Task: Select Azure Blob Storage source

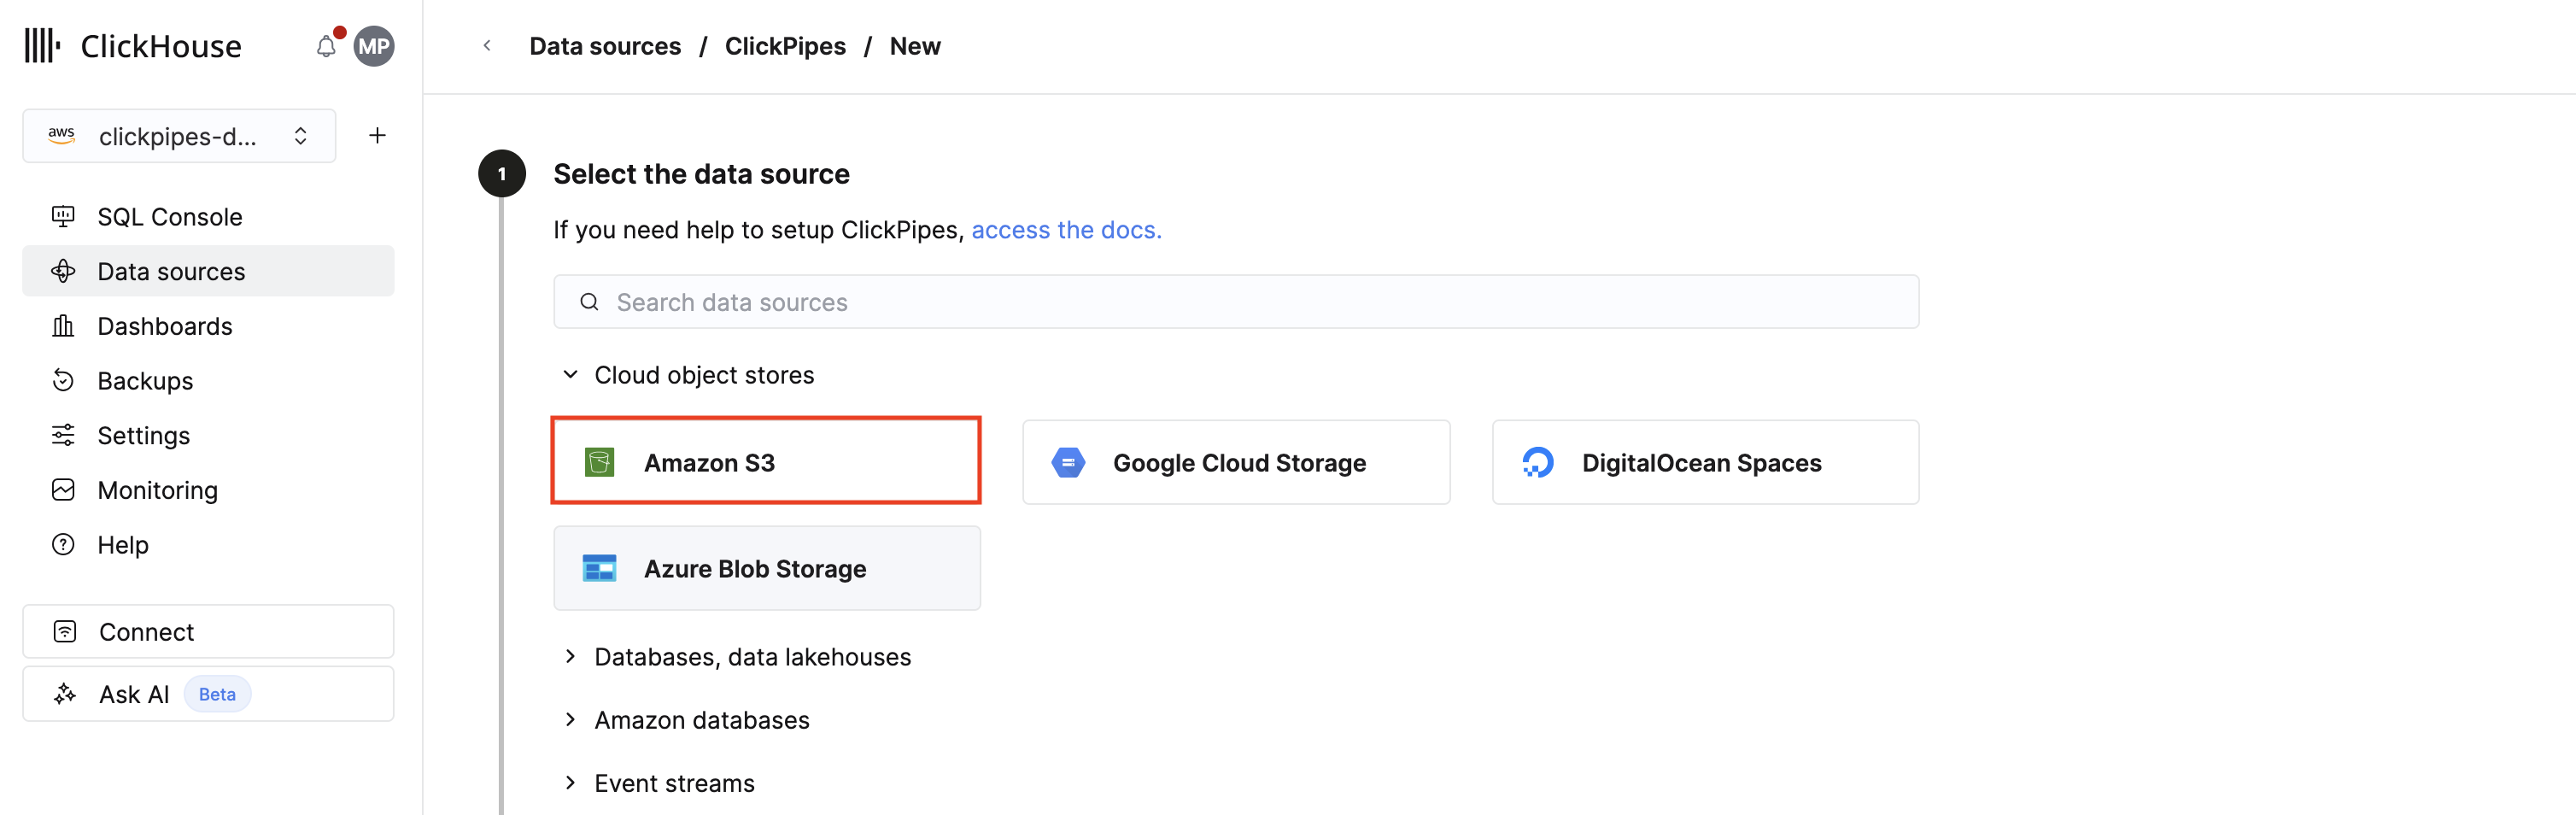Action: pos(766,568)
